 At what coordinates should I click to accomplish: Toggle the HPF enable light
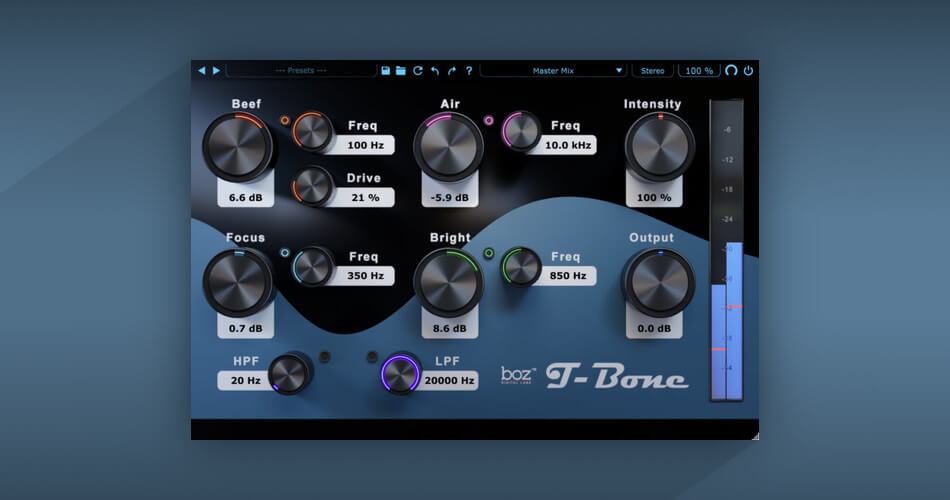coord(325,356)
